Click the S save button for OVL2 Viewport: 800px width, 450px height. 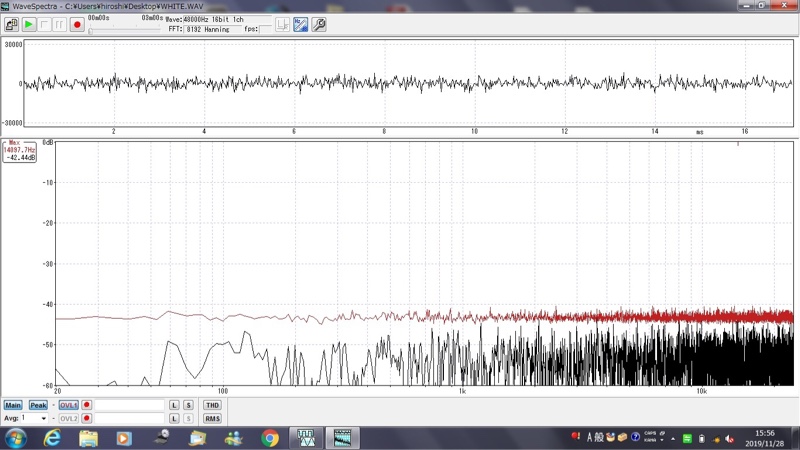click(188, 418)
